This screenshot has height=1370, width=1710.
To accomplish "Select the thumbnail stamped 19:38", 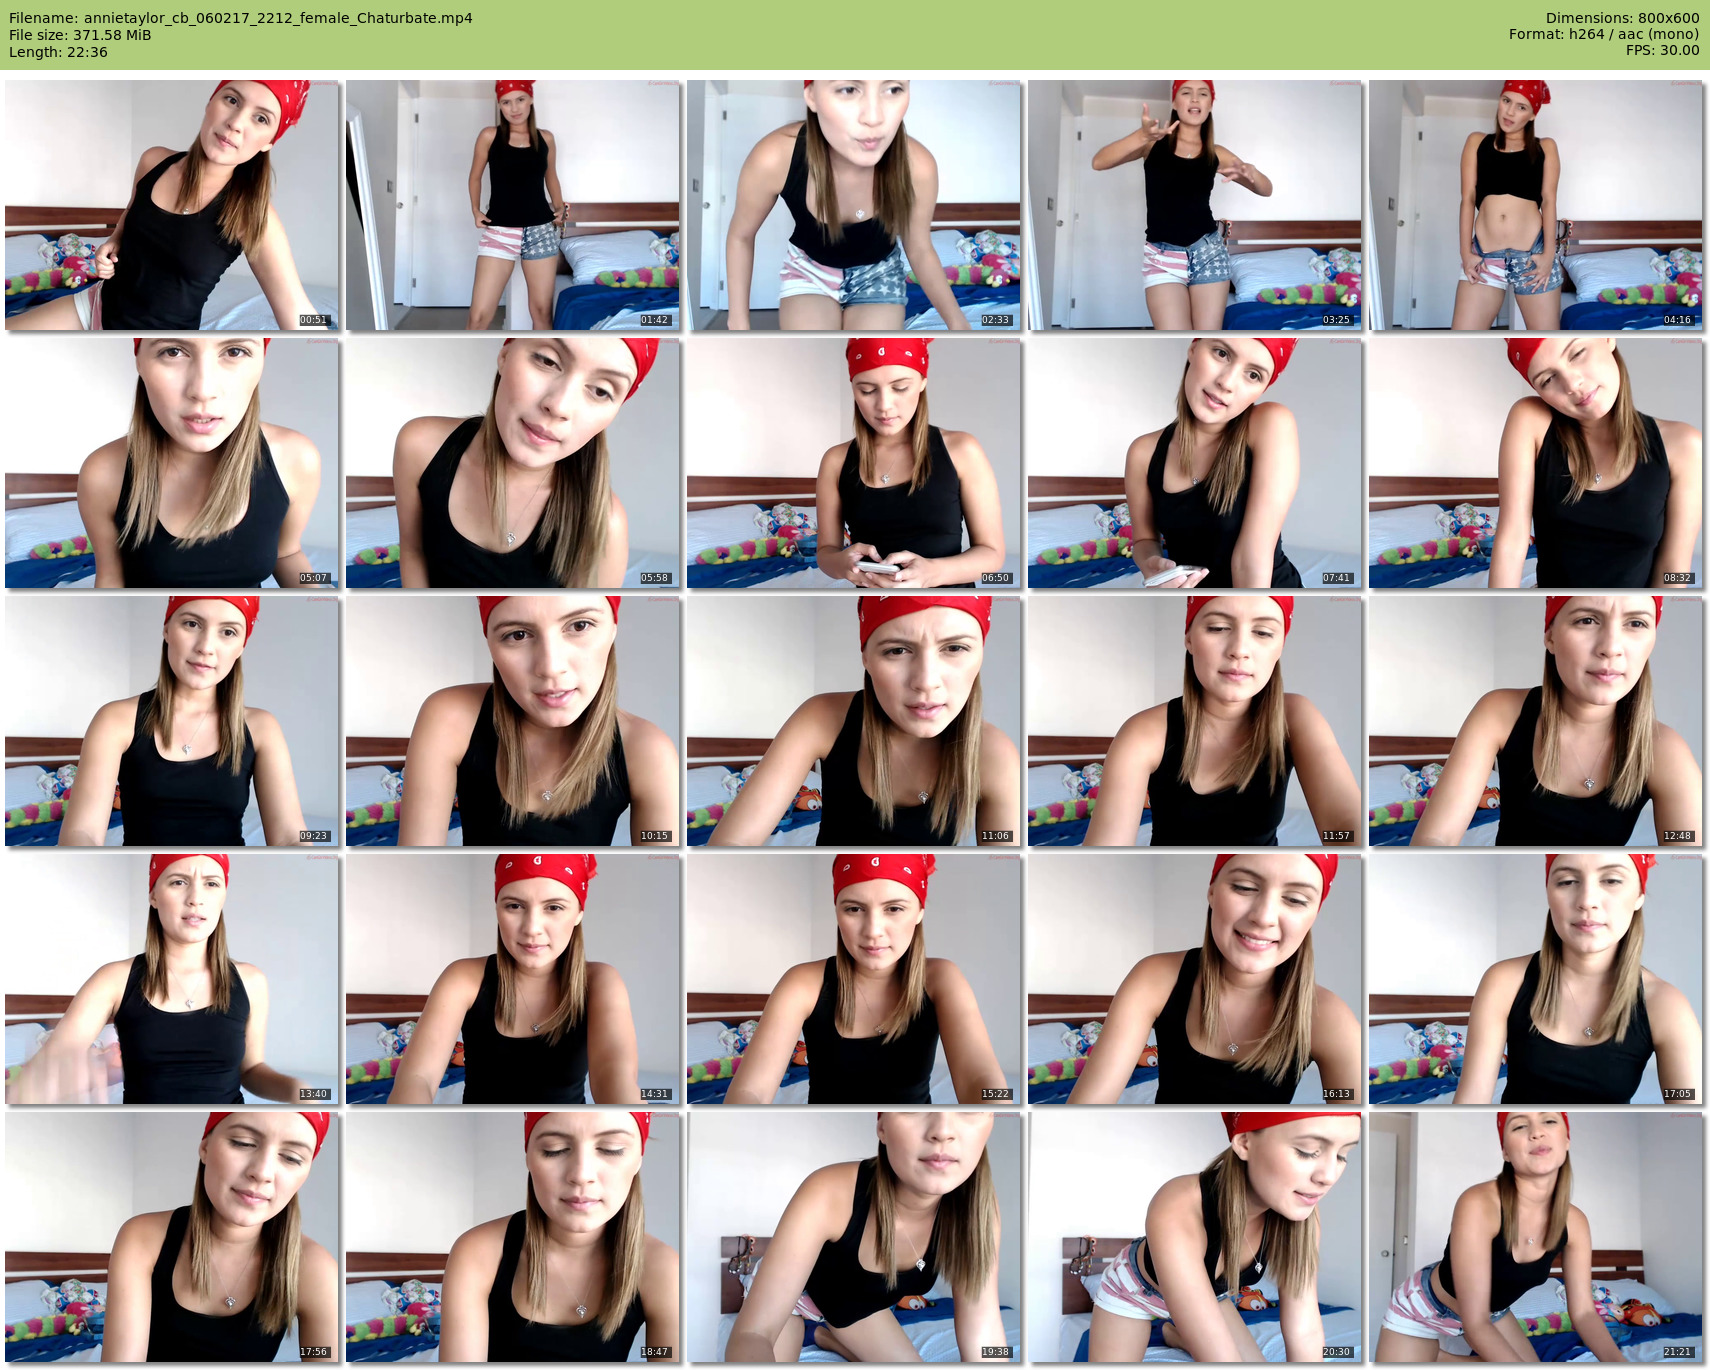I will [854, 1237].
